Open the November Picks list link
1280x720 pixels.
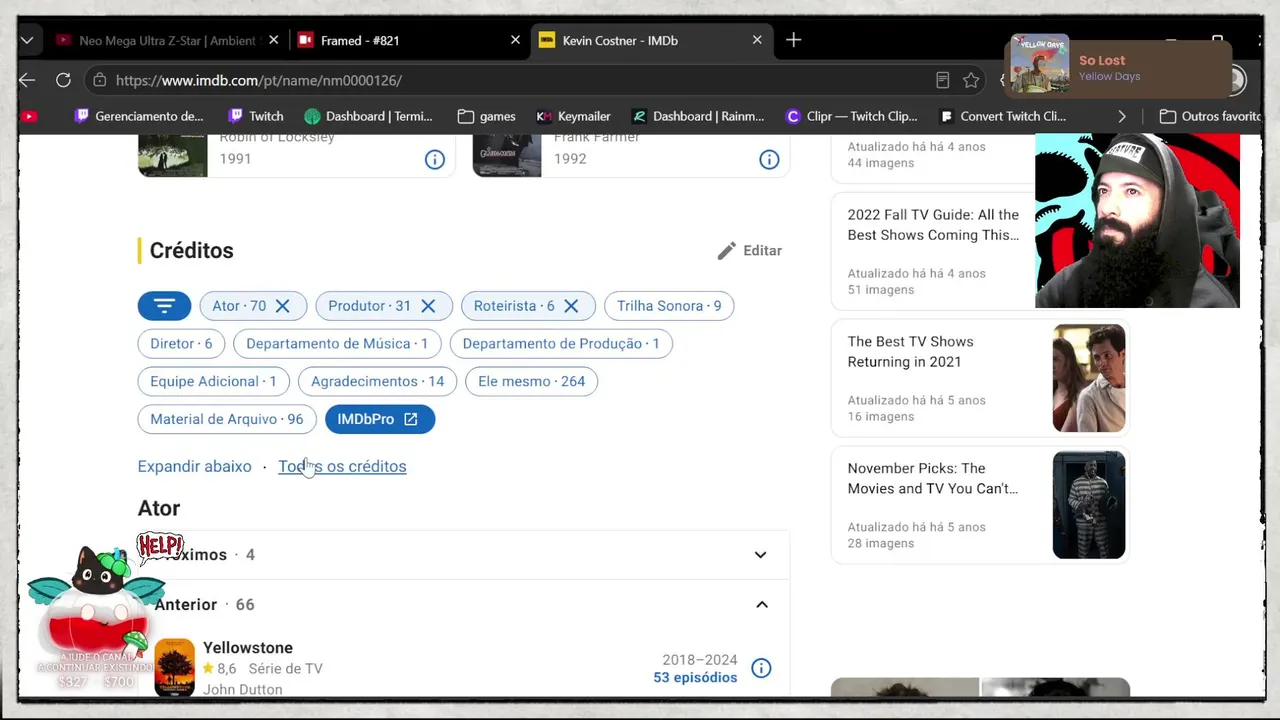tap(933, 479)
